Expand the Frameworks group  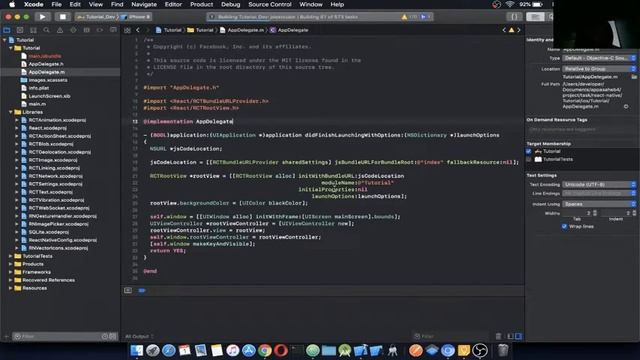(x=11, y=272)
